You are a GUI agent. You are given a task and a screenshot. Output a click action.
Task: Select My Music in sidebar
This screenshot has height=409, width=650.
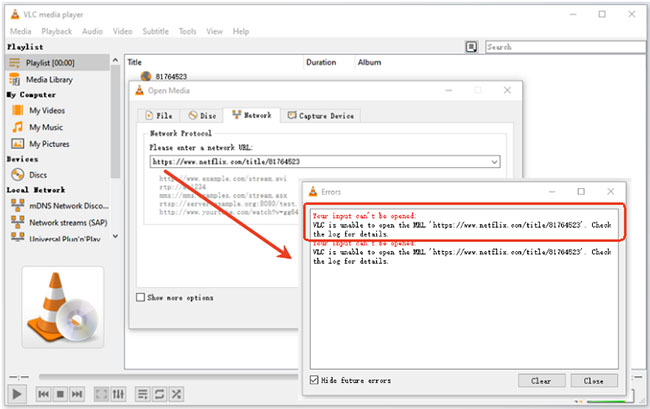click(x=46, y=128)
